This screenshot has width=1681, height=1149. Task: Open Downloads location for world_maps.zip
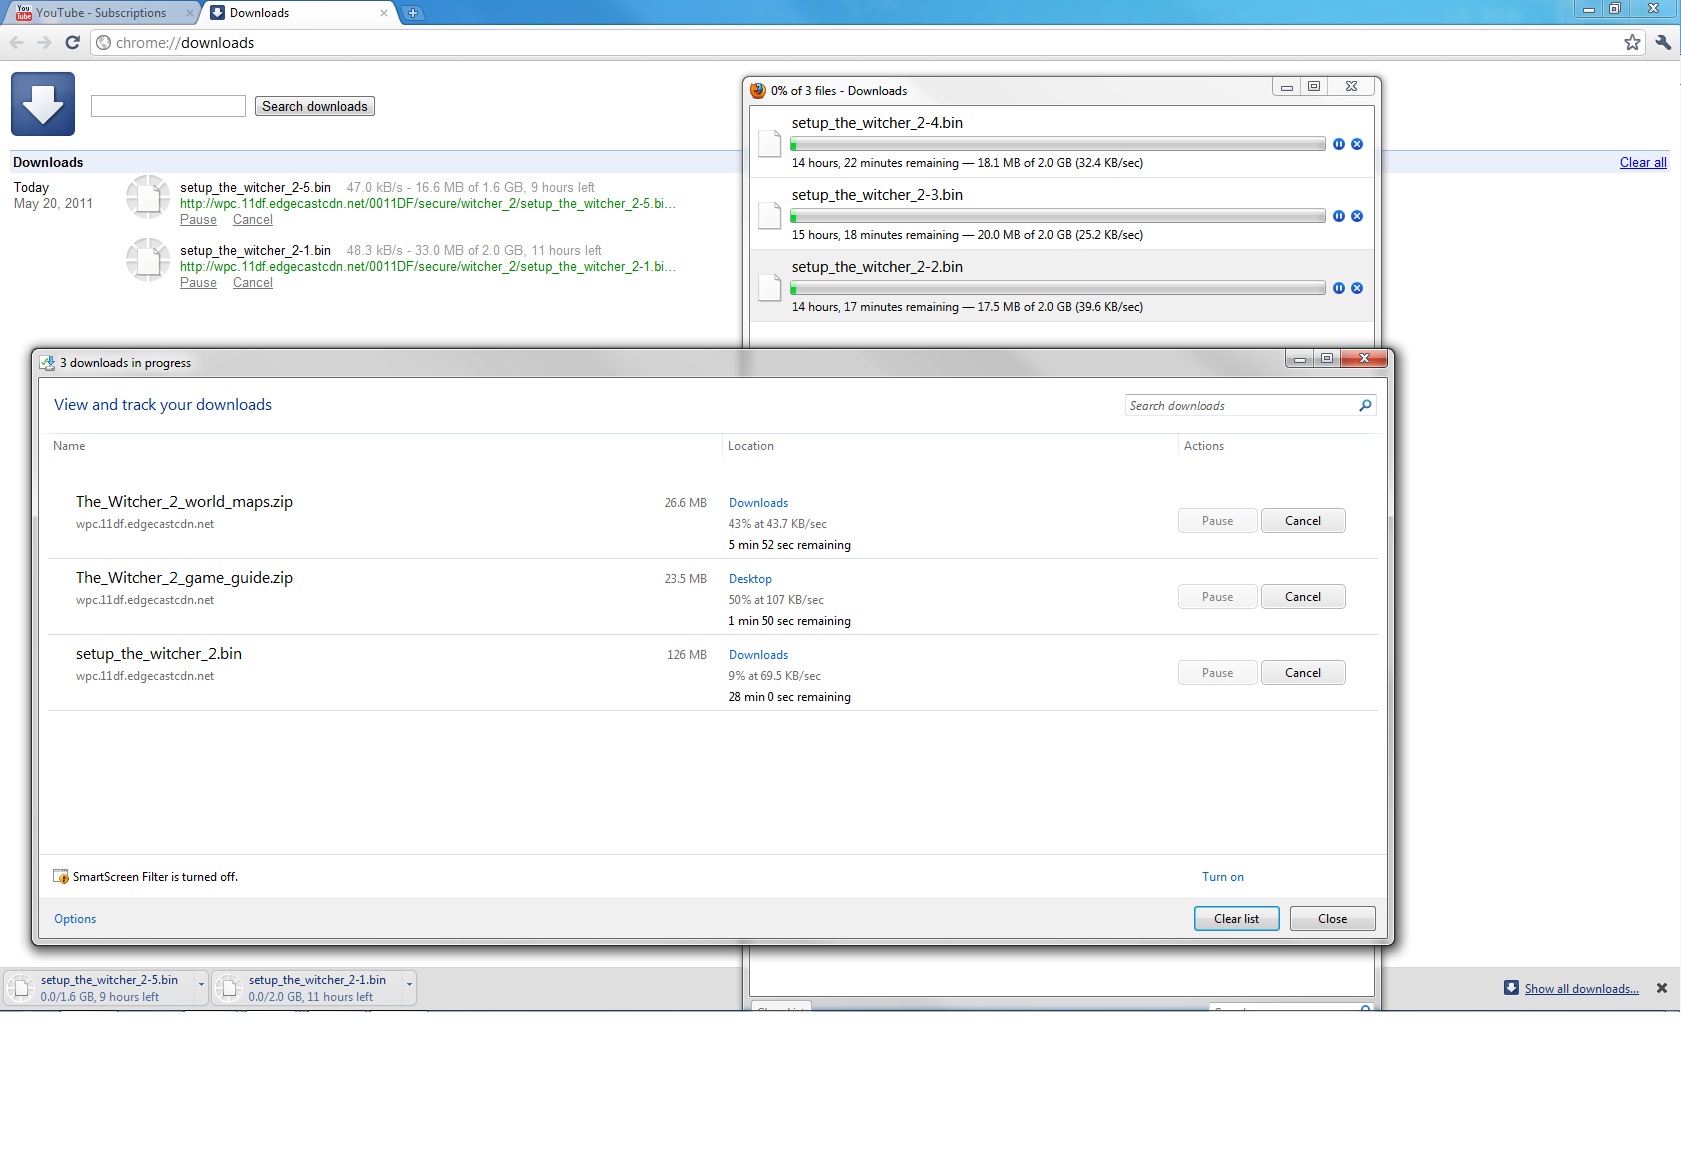[x=758, y=503]
